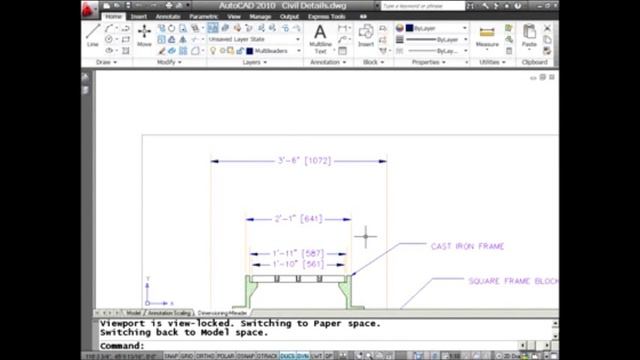
Task: Select the Rotate tool in Modify panel
Action: point(171,28)
